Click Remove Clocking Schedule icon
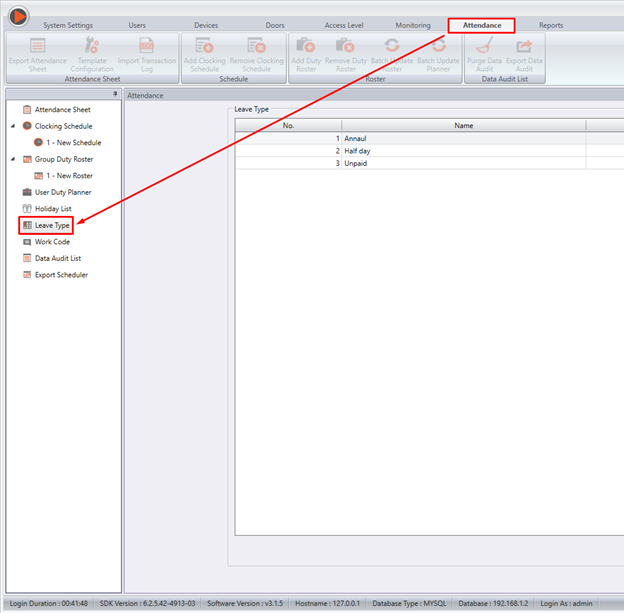The width and height of the screenshot is (624, 613). tap(256, 45)
